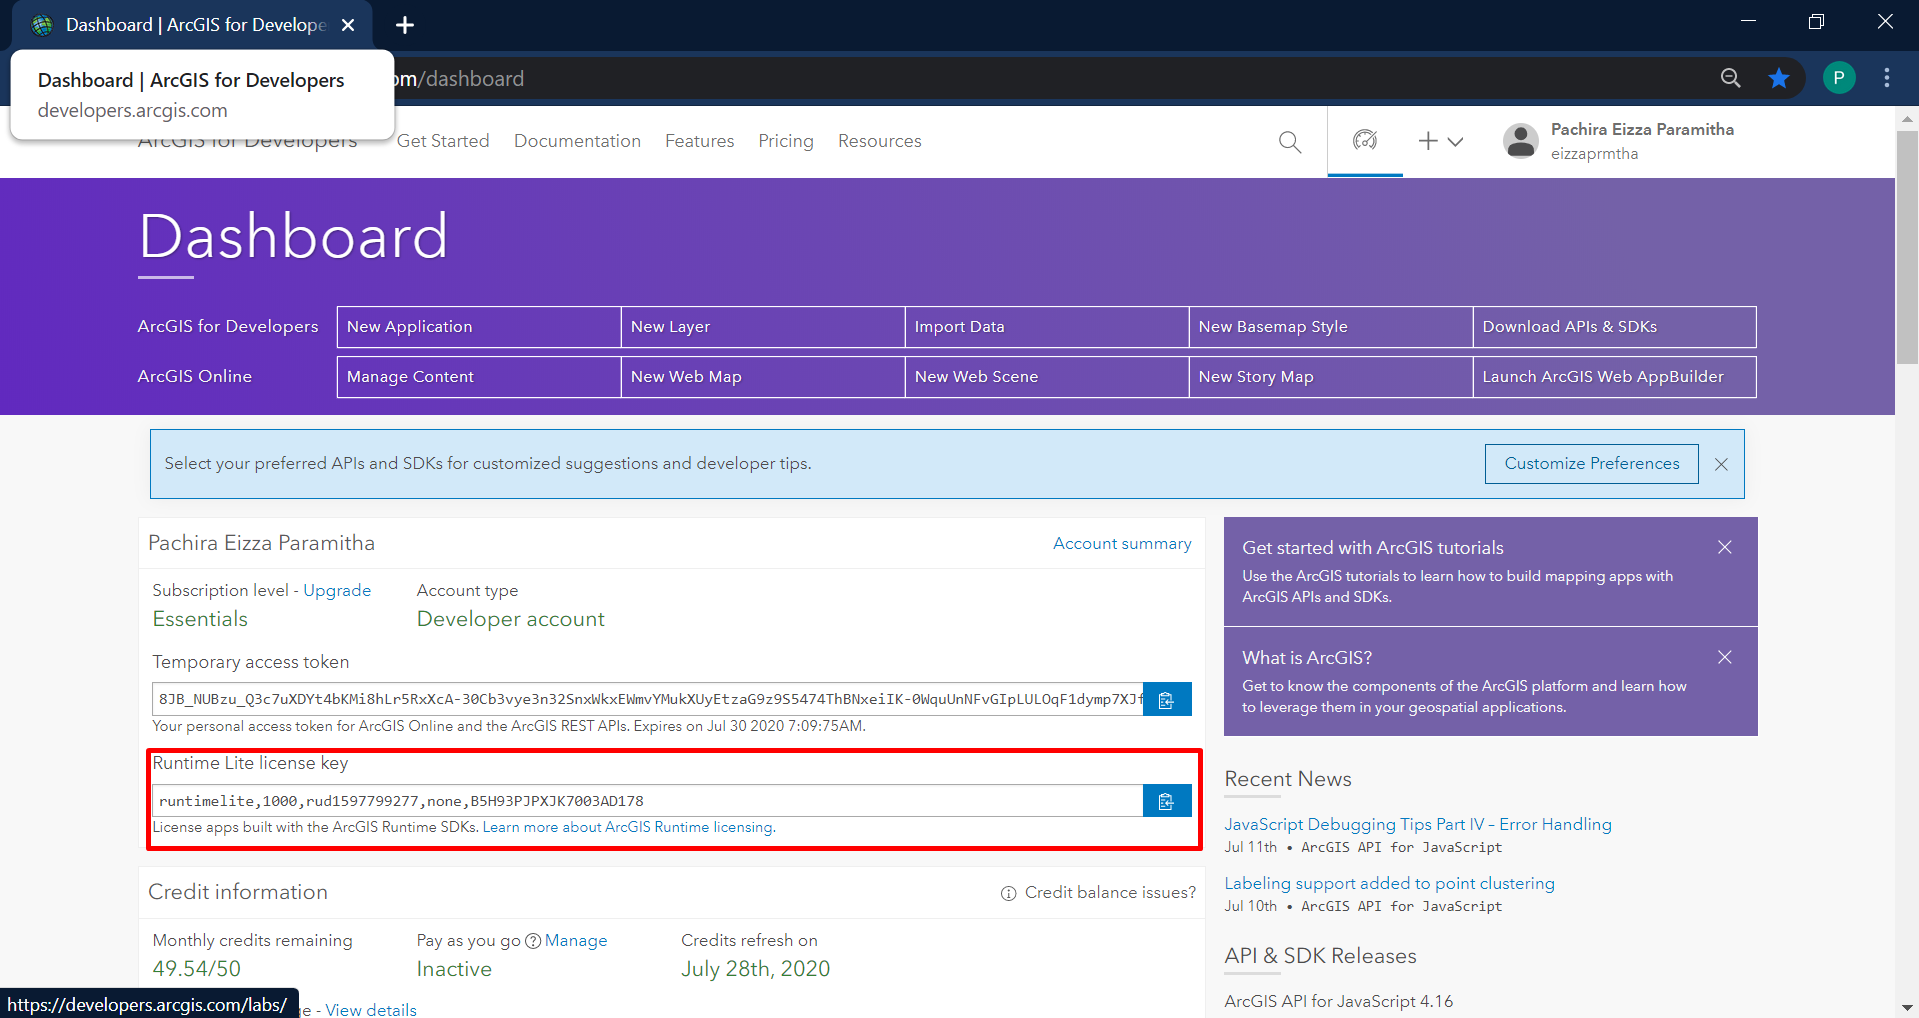The height and width of the screenshot is (1018, 1919).
Task: Click the July 28th, 2020 refresh date
Action: click(756, 969)
